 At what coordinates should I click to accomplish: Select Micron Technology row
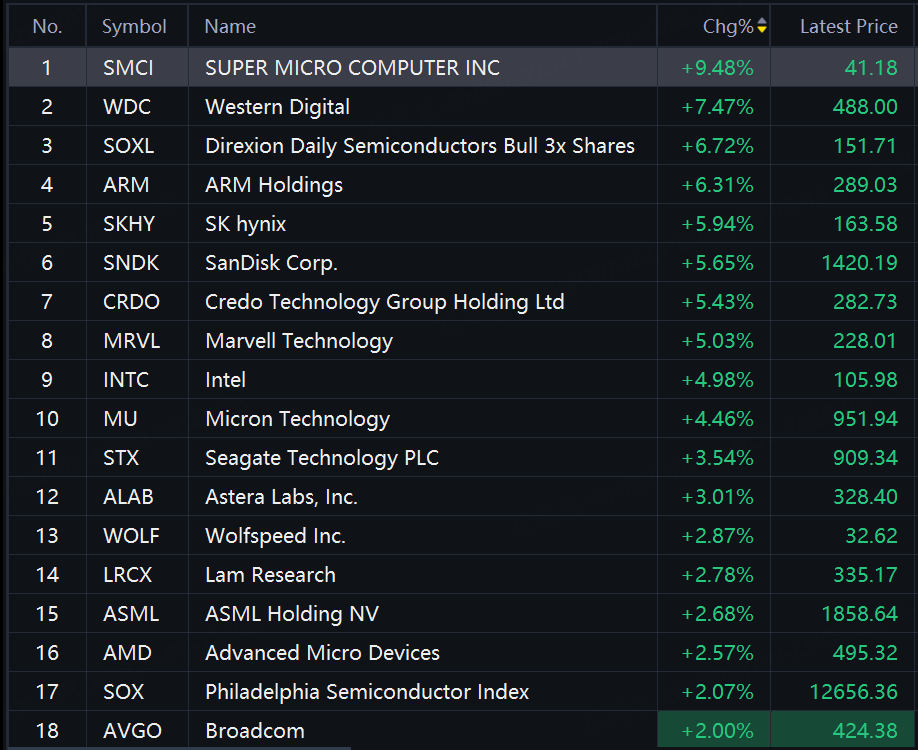(463, 419)
